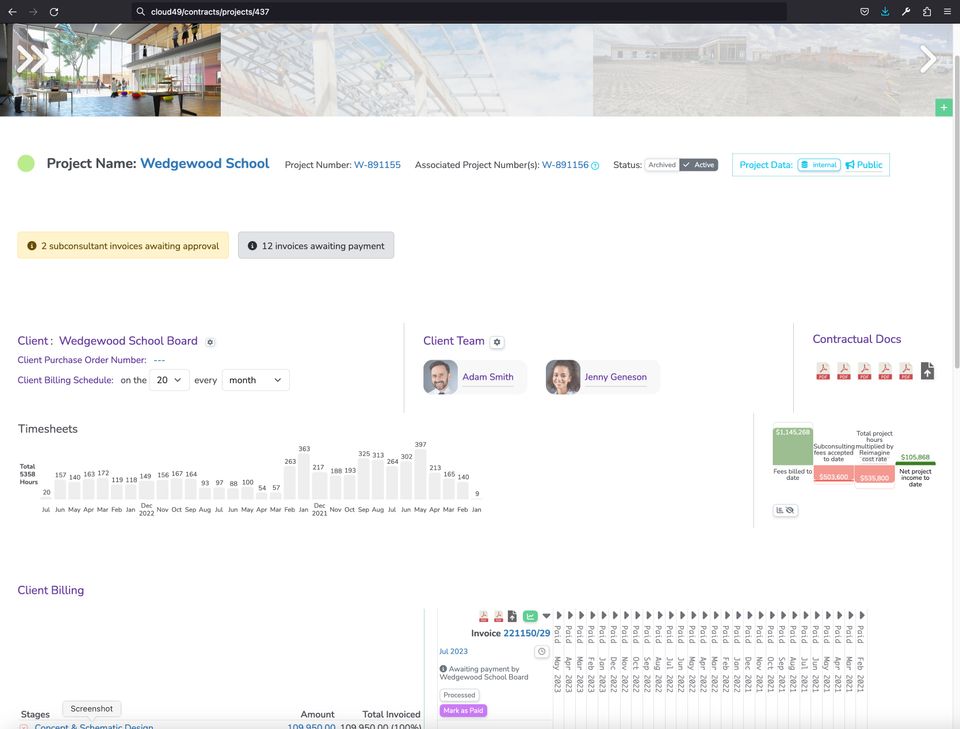Click the info icon next to Associated Project Number
960x729 pixels.
[x=596, y=165]
